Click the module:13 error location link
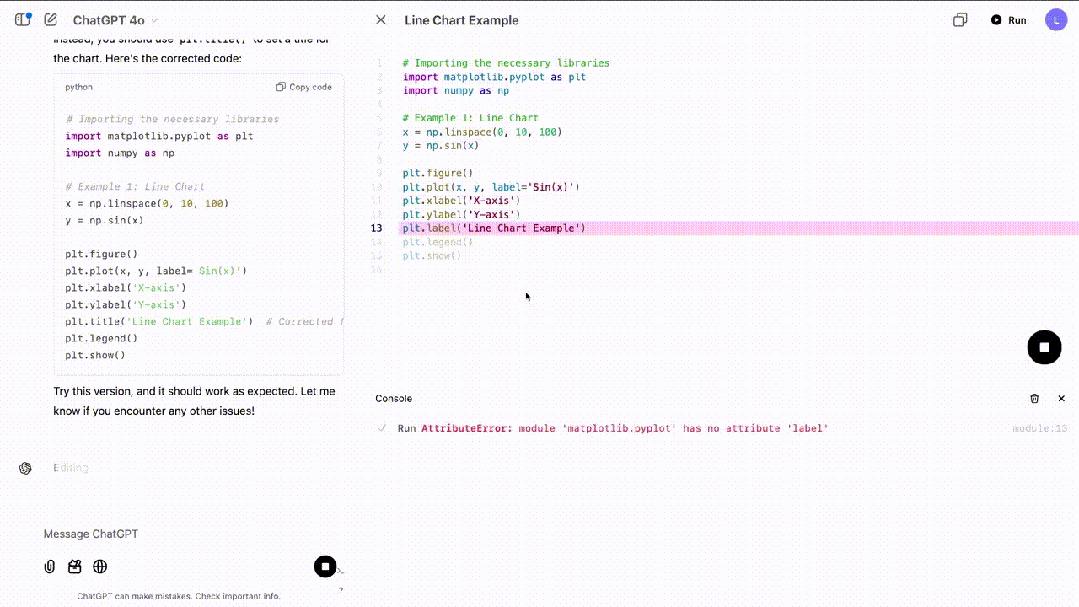Viewport: 1079px width, 607px height. click(1039, 428)
